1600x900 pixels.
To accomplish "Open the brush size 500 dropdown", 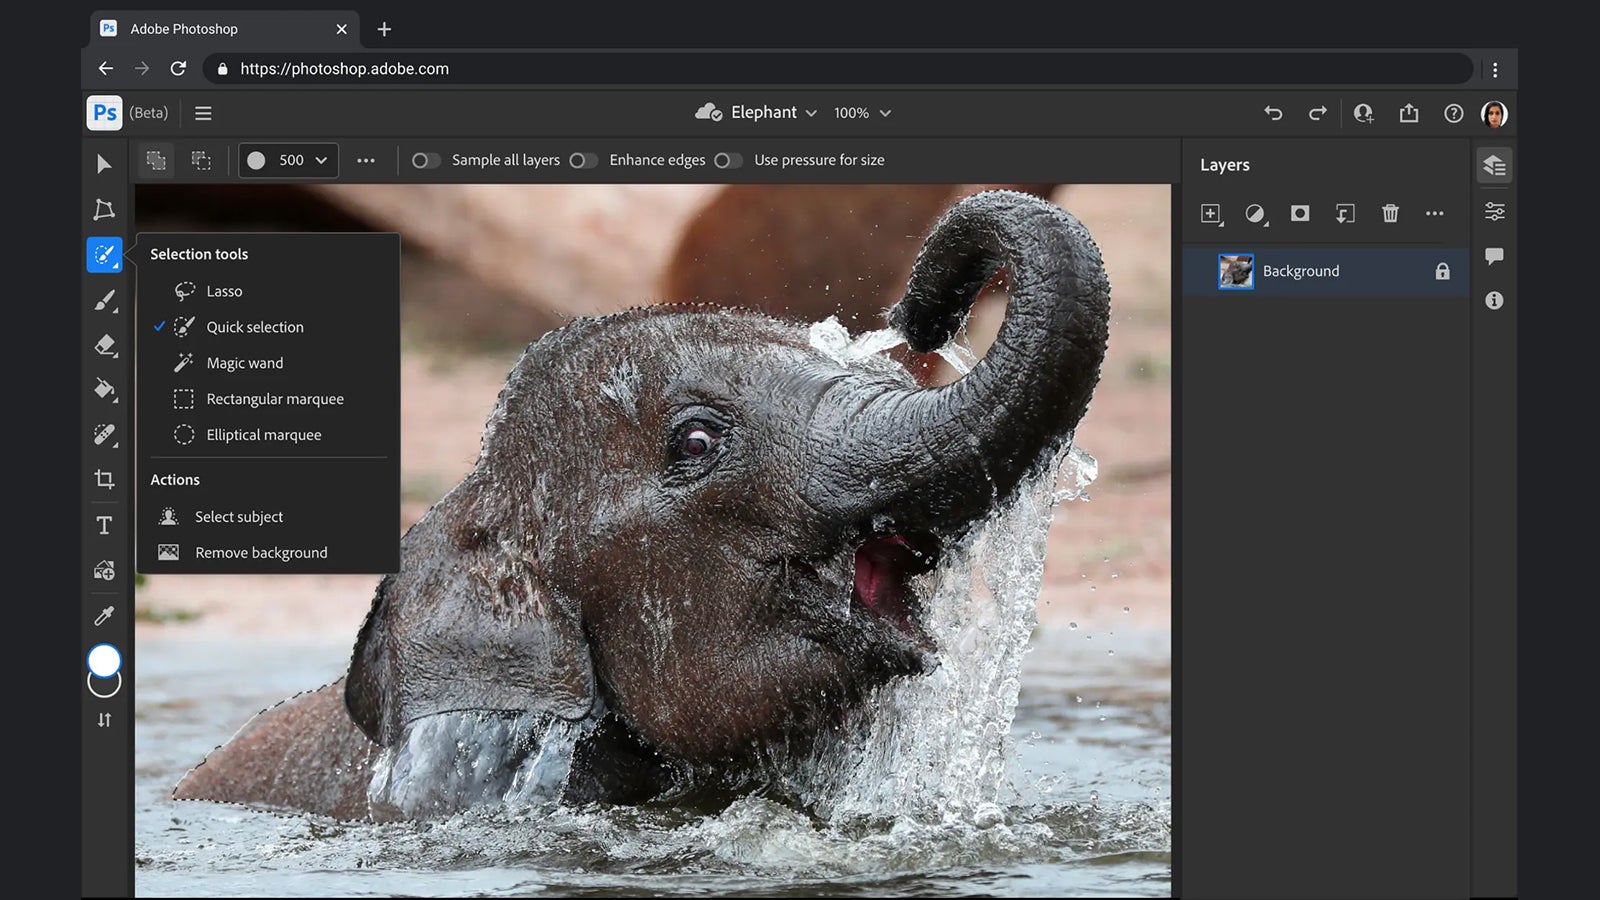I will pos(288,160).
